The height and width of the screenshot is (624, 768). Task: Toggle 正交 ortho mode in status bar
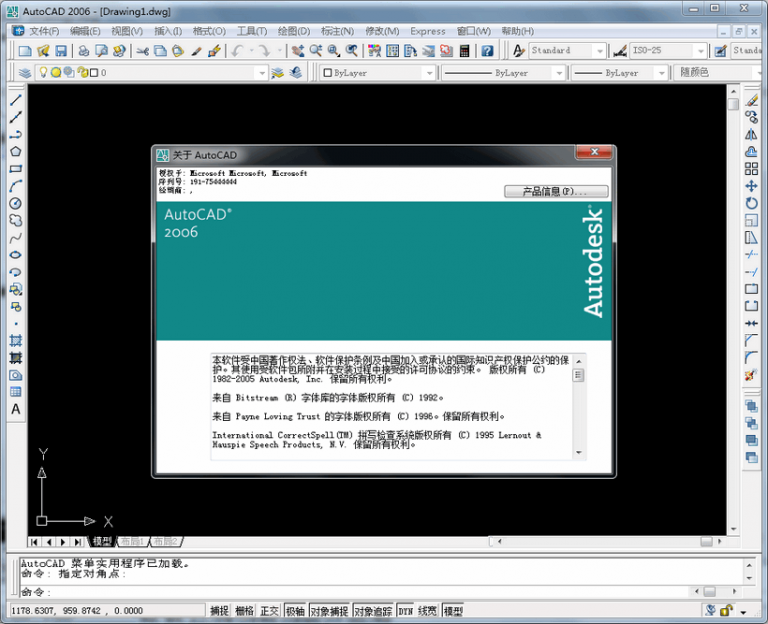[269, 610]
